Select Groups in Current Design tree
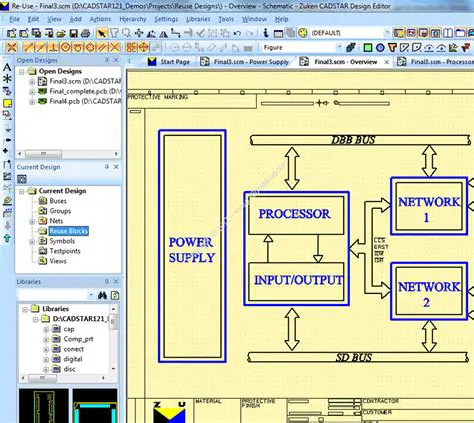Viewport: 474px width, 423px height. coord(60,211)
